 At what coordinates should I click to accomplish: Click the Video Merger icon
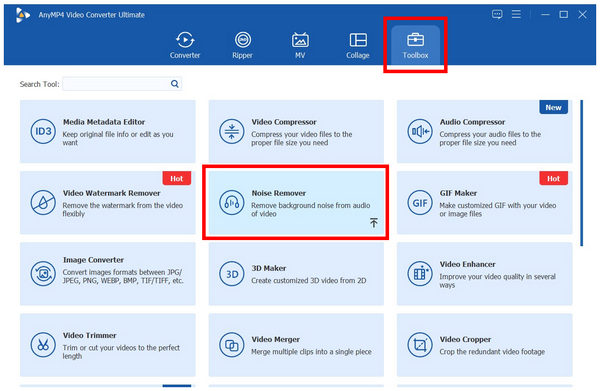232,345
